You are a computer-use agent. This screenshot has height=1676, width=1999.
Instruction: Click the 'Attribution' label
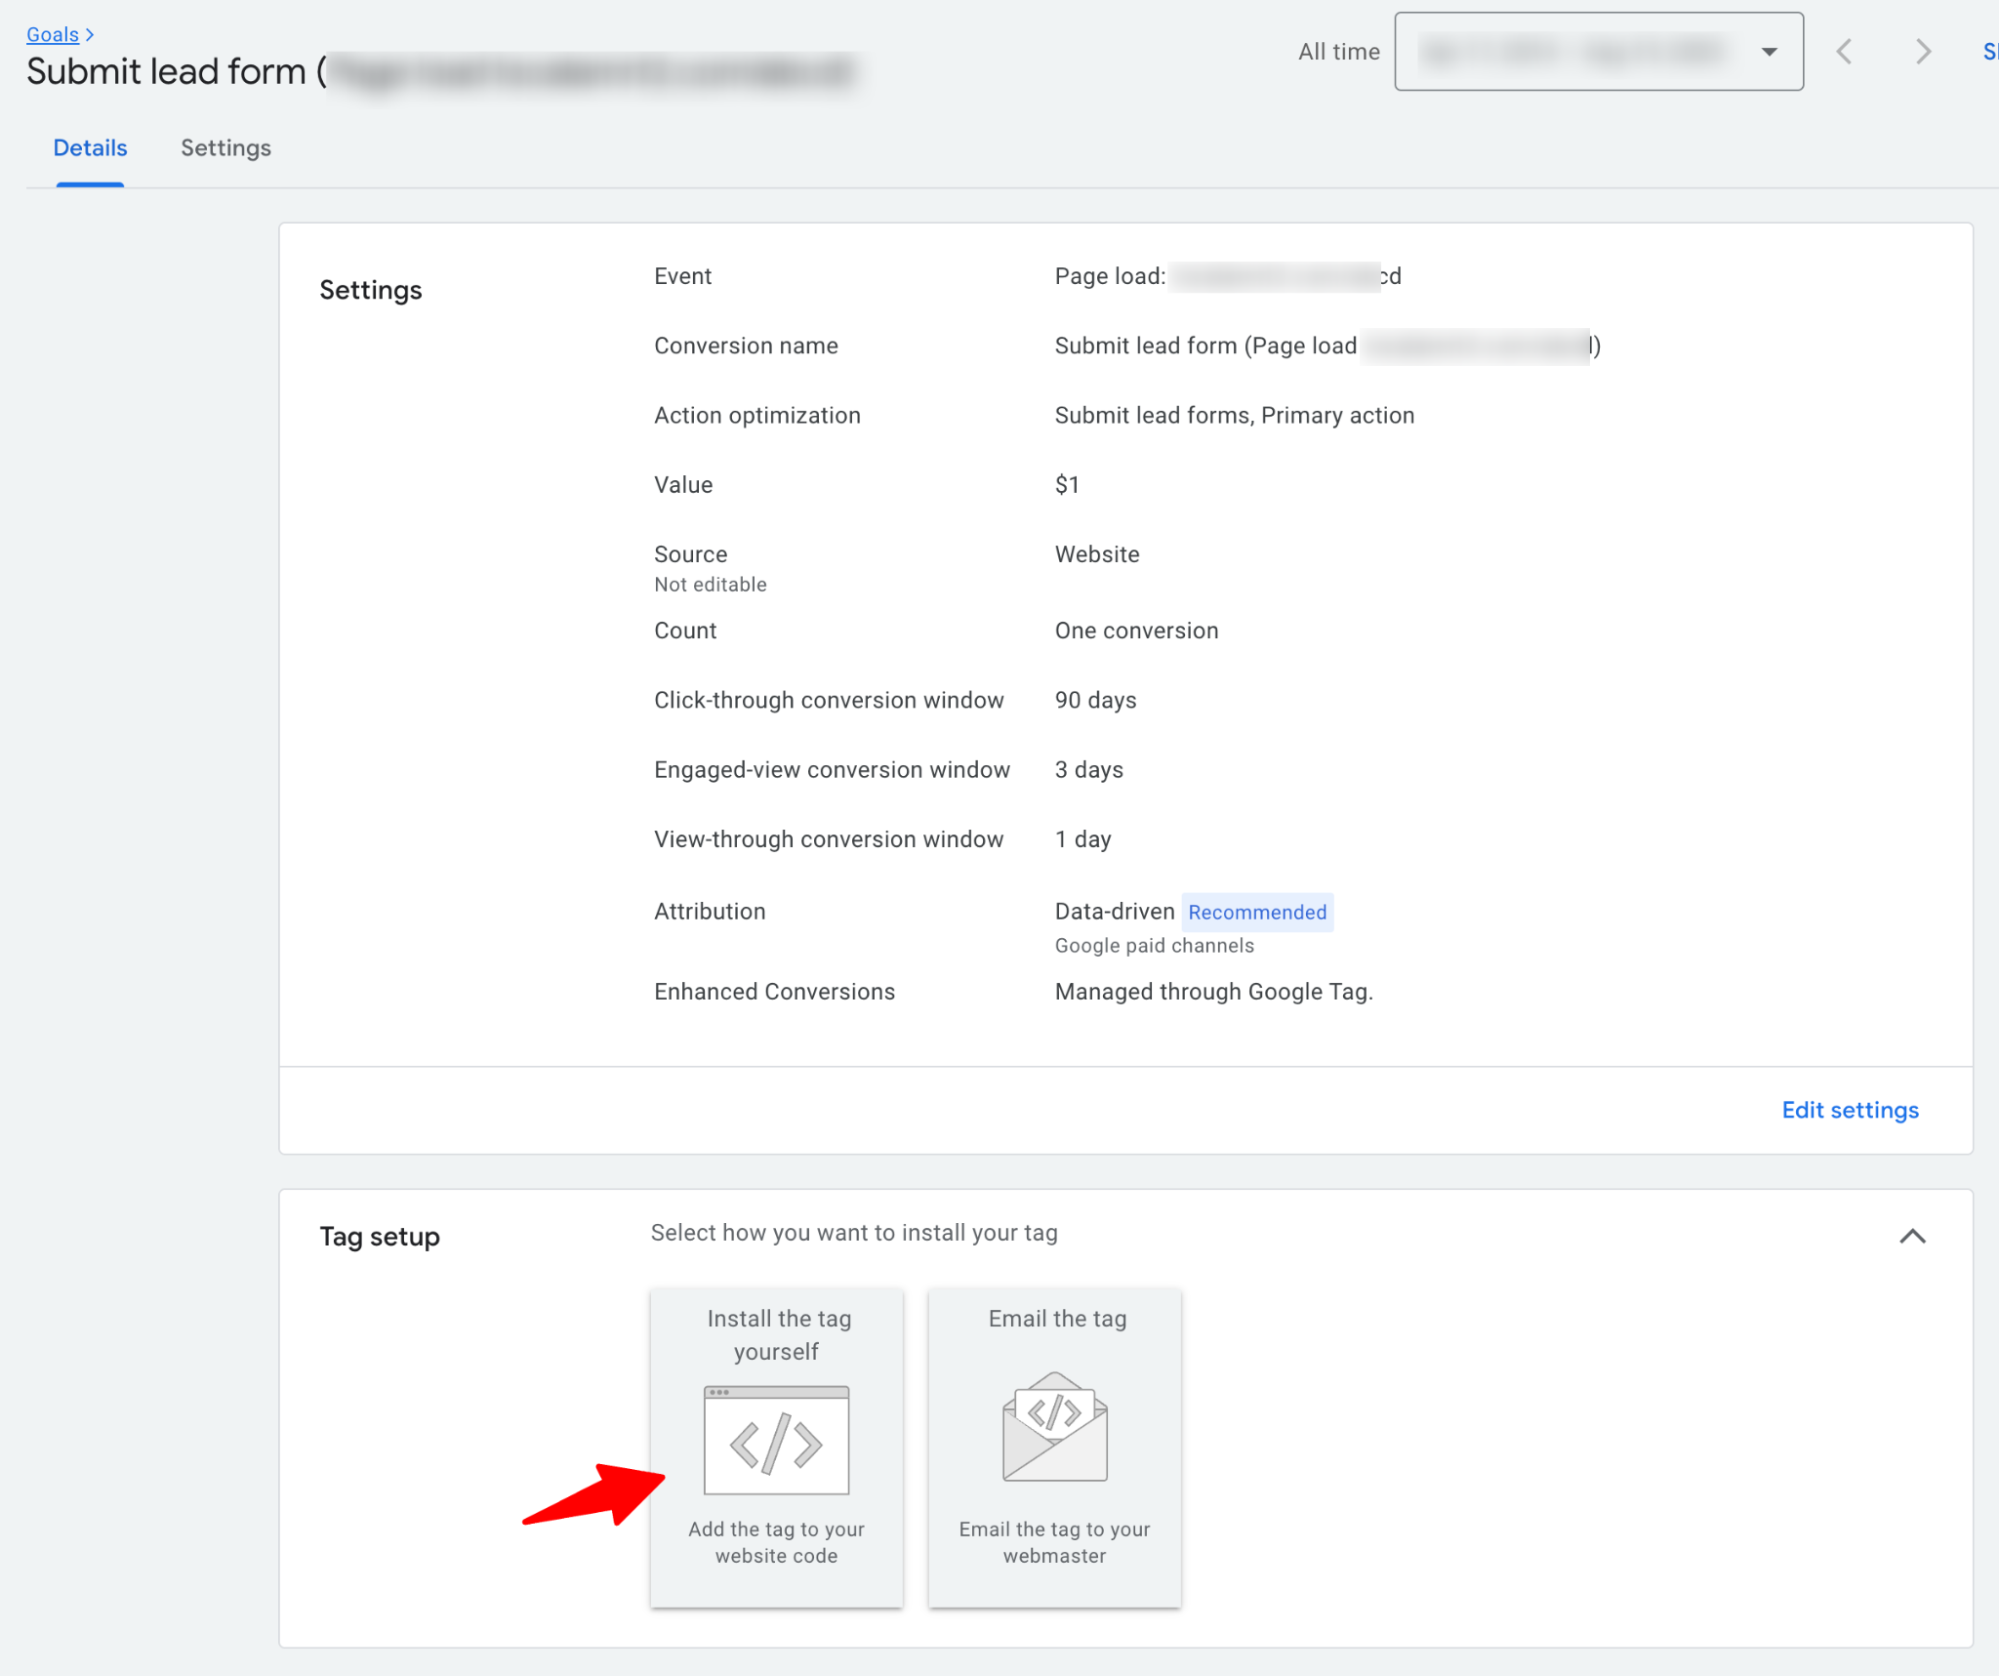(709, 911)
